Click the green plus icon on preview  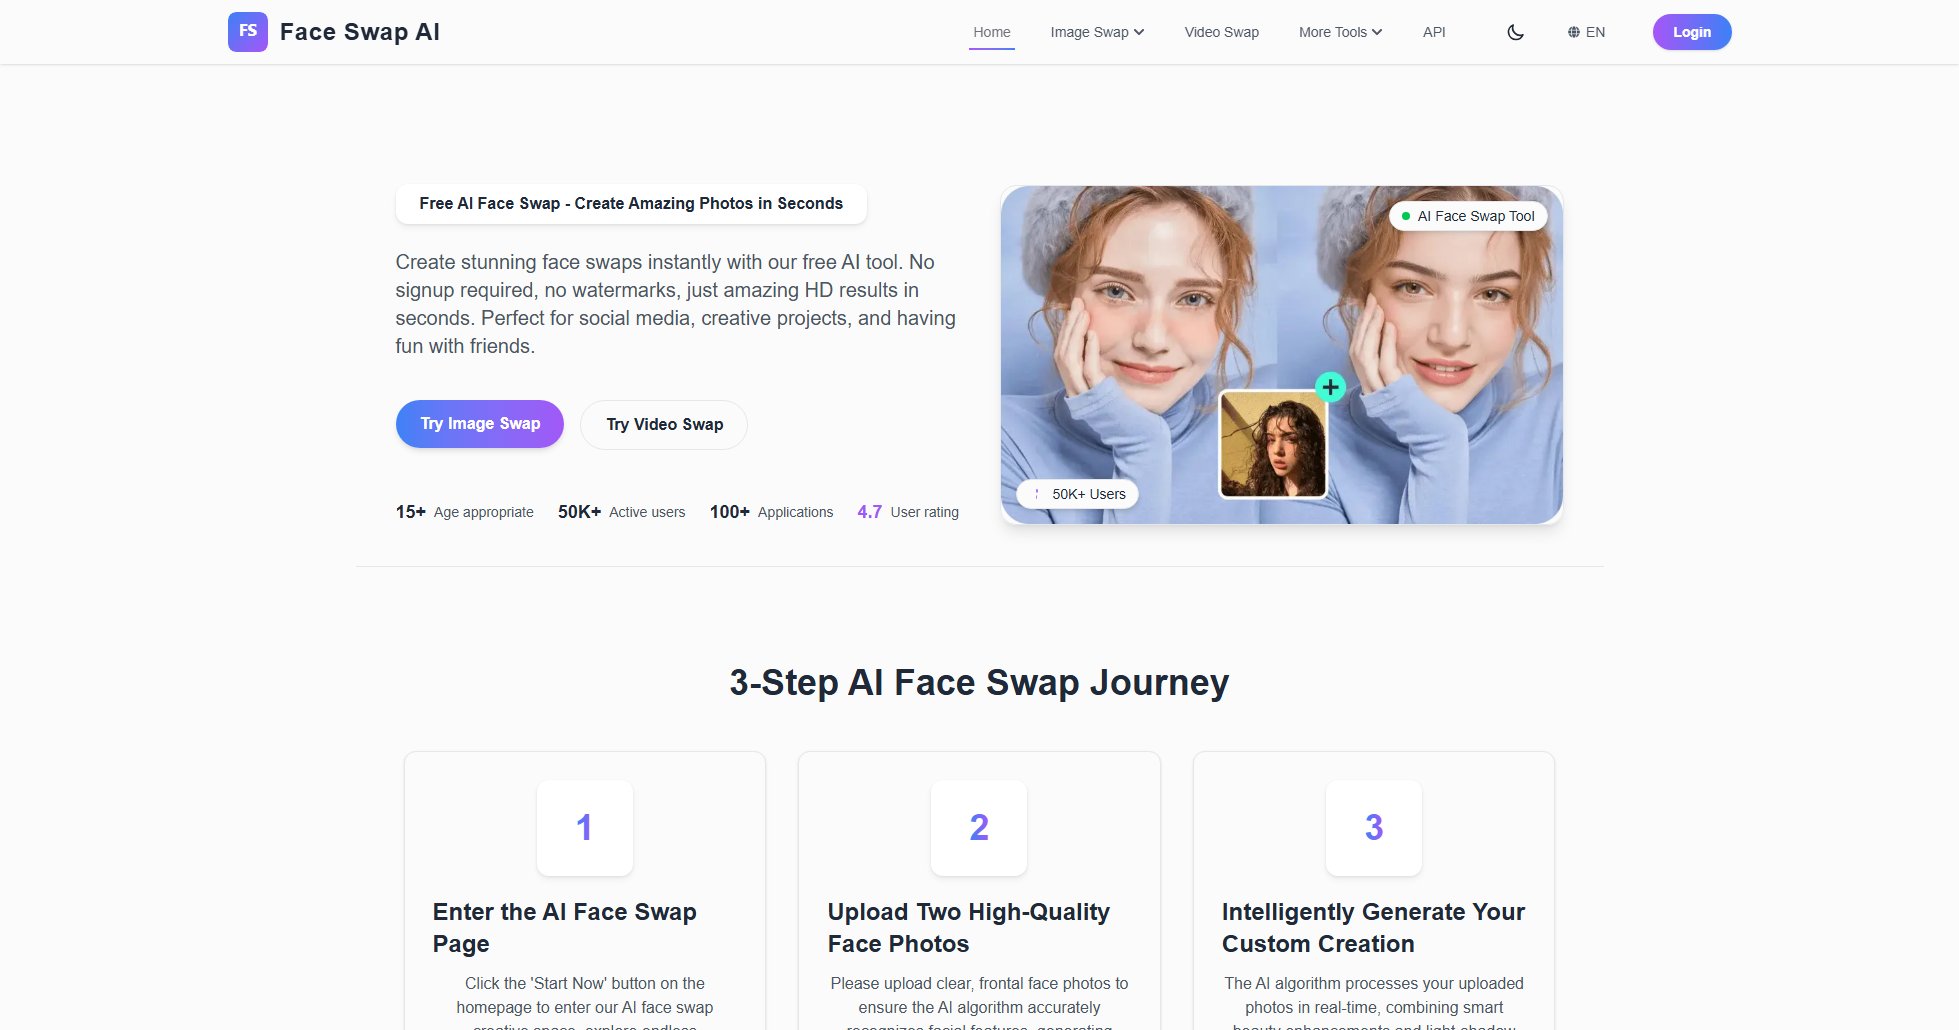[1330, 387]
